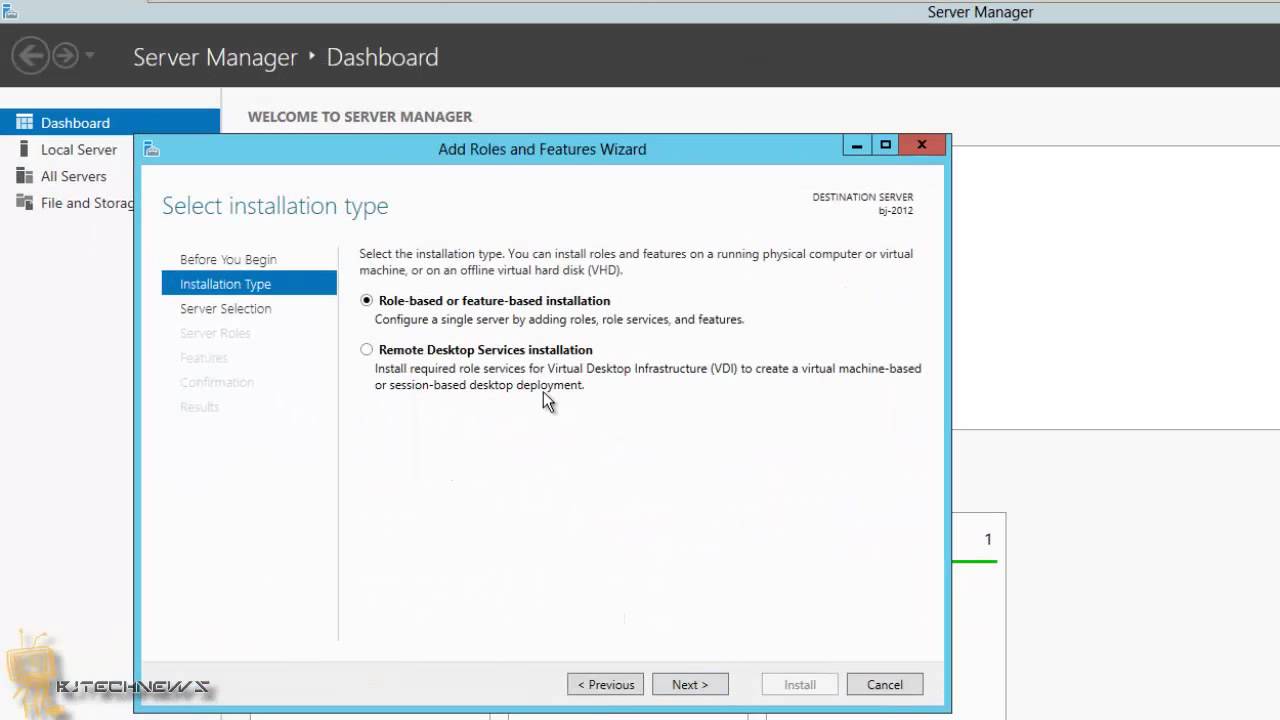Click the WELCOME TO SERVER MANAGER heading
The image size is (1280, 720).
click(x=360, y=117)
